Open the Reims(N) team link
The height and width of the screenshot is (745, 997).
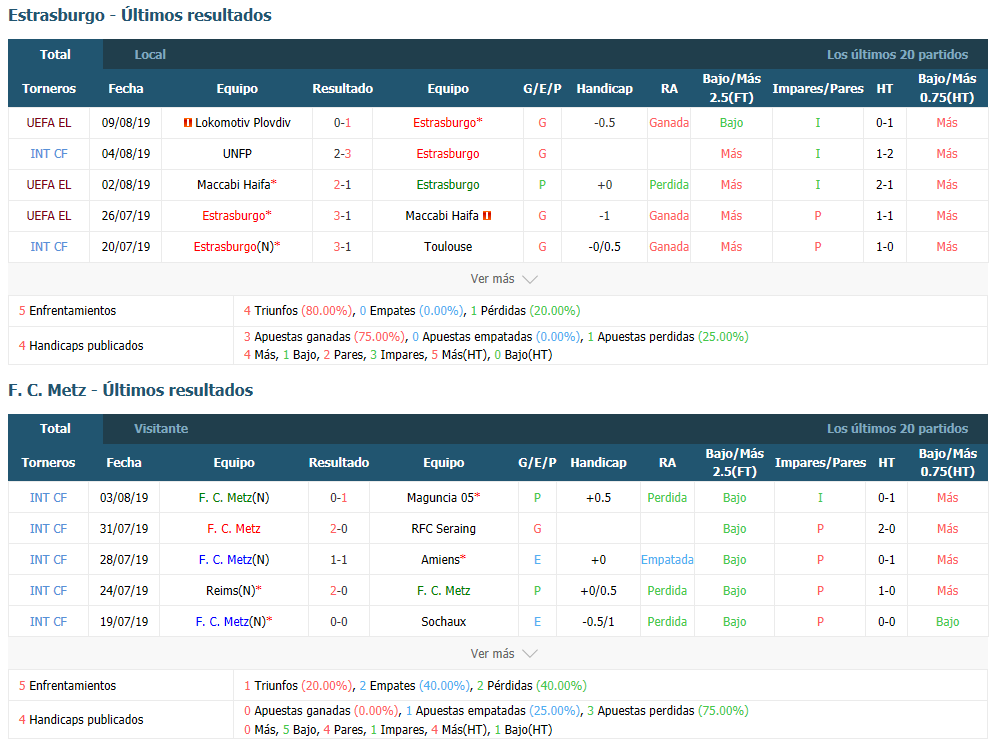point(231,591)
